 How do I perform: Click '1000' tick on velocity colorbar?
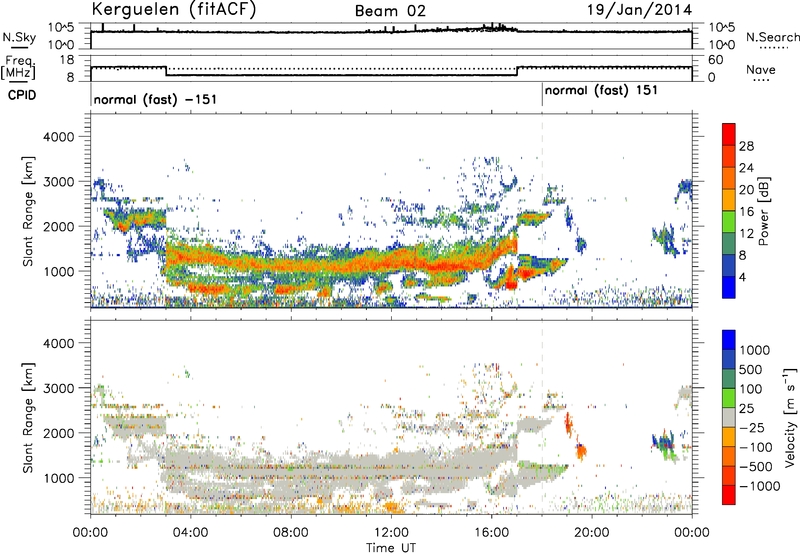(x=755, y=350)
